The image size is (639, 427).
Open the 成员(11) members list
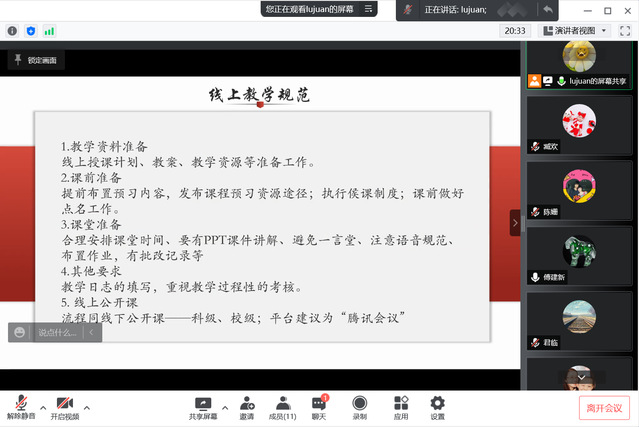(x=283, y=402)
